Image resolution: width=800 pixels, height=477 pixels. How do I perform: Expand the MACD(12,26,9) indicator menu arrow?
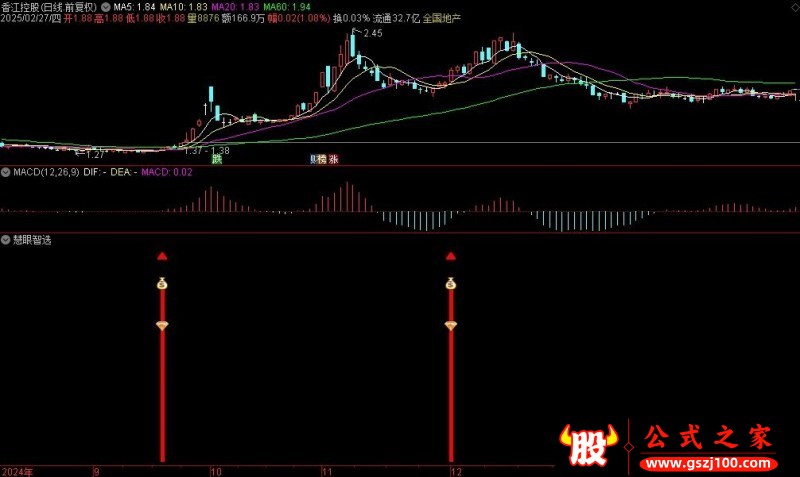[6, 172]
